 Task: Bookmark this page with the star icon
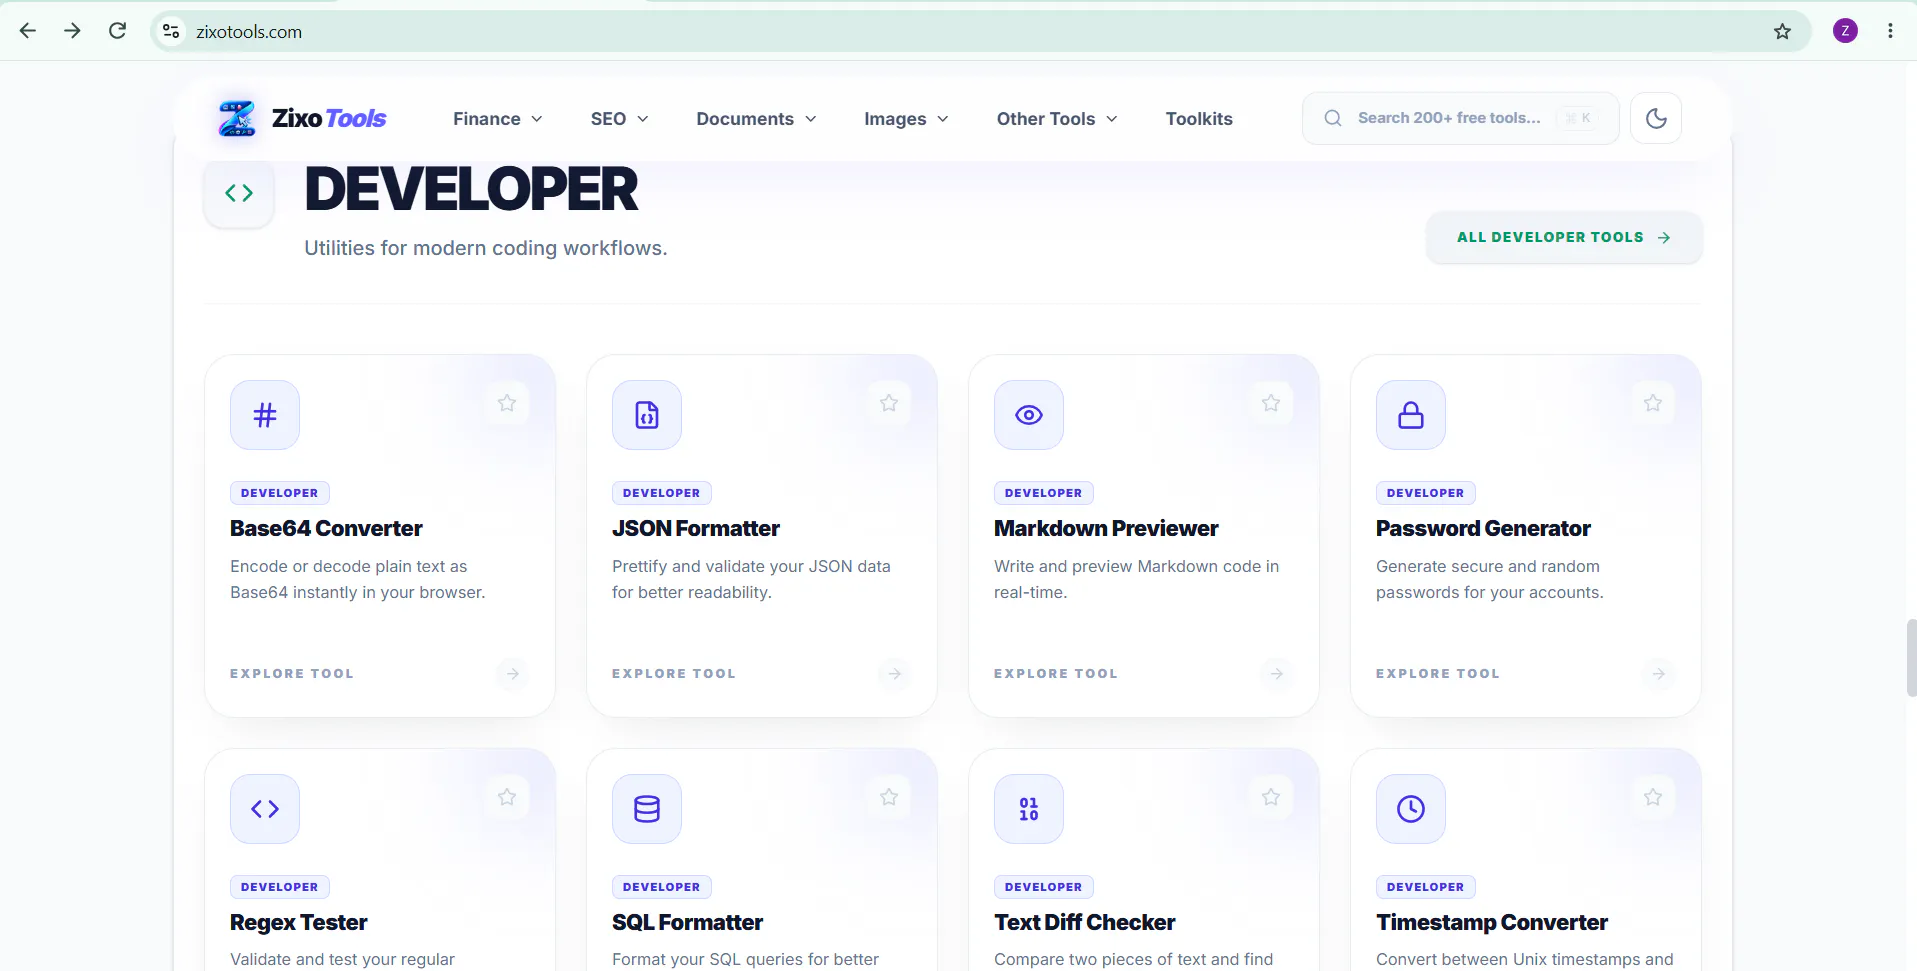[1782, 31]
